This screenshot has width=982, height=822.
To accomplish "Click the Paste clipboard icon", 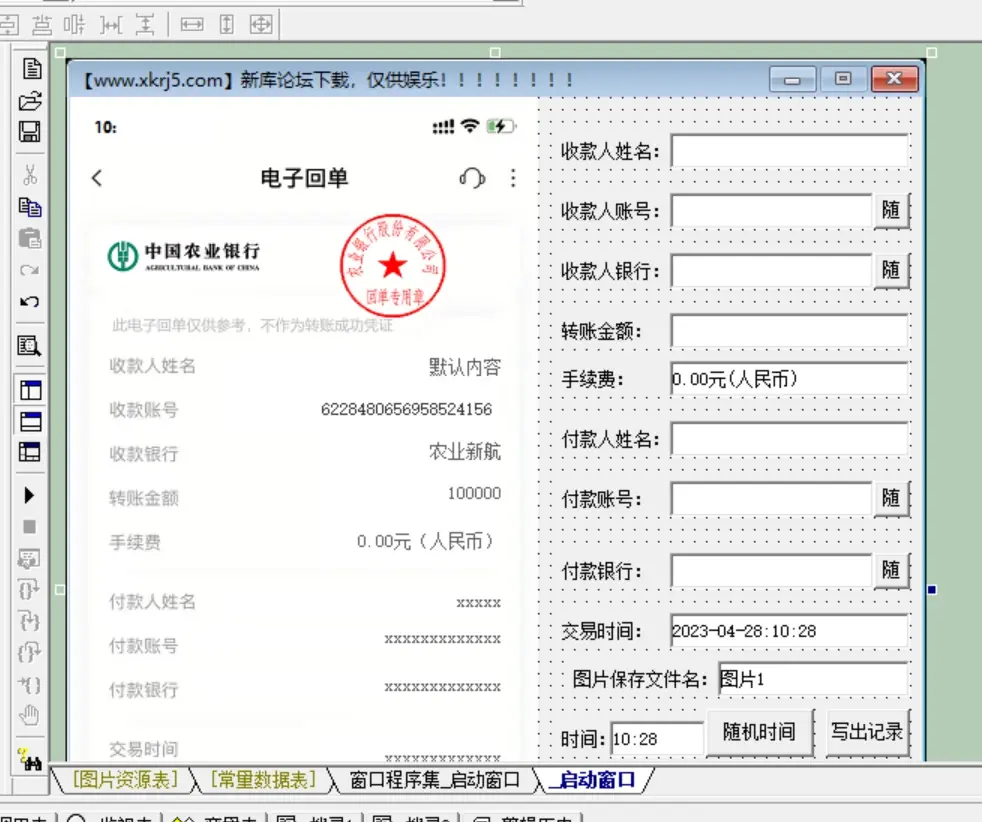I will (30, 239).
